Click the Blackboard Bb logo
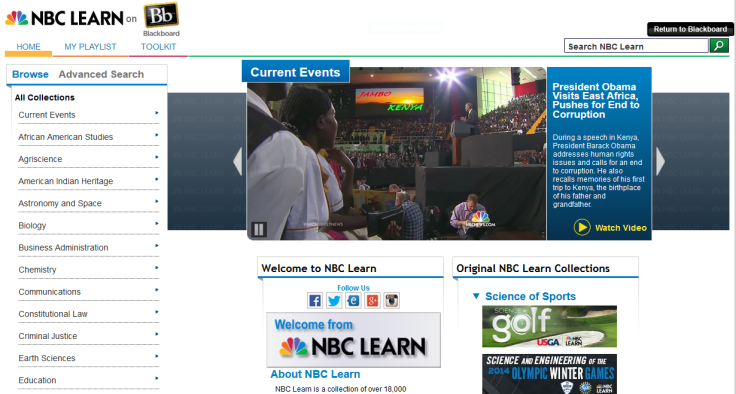This screenshot has height=394, width=736. click(161, 15)
